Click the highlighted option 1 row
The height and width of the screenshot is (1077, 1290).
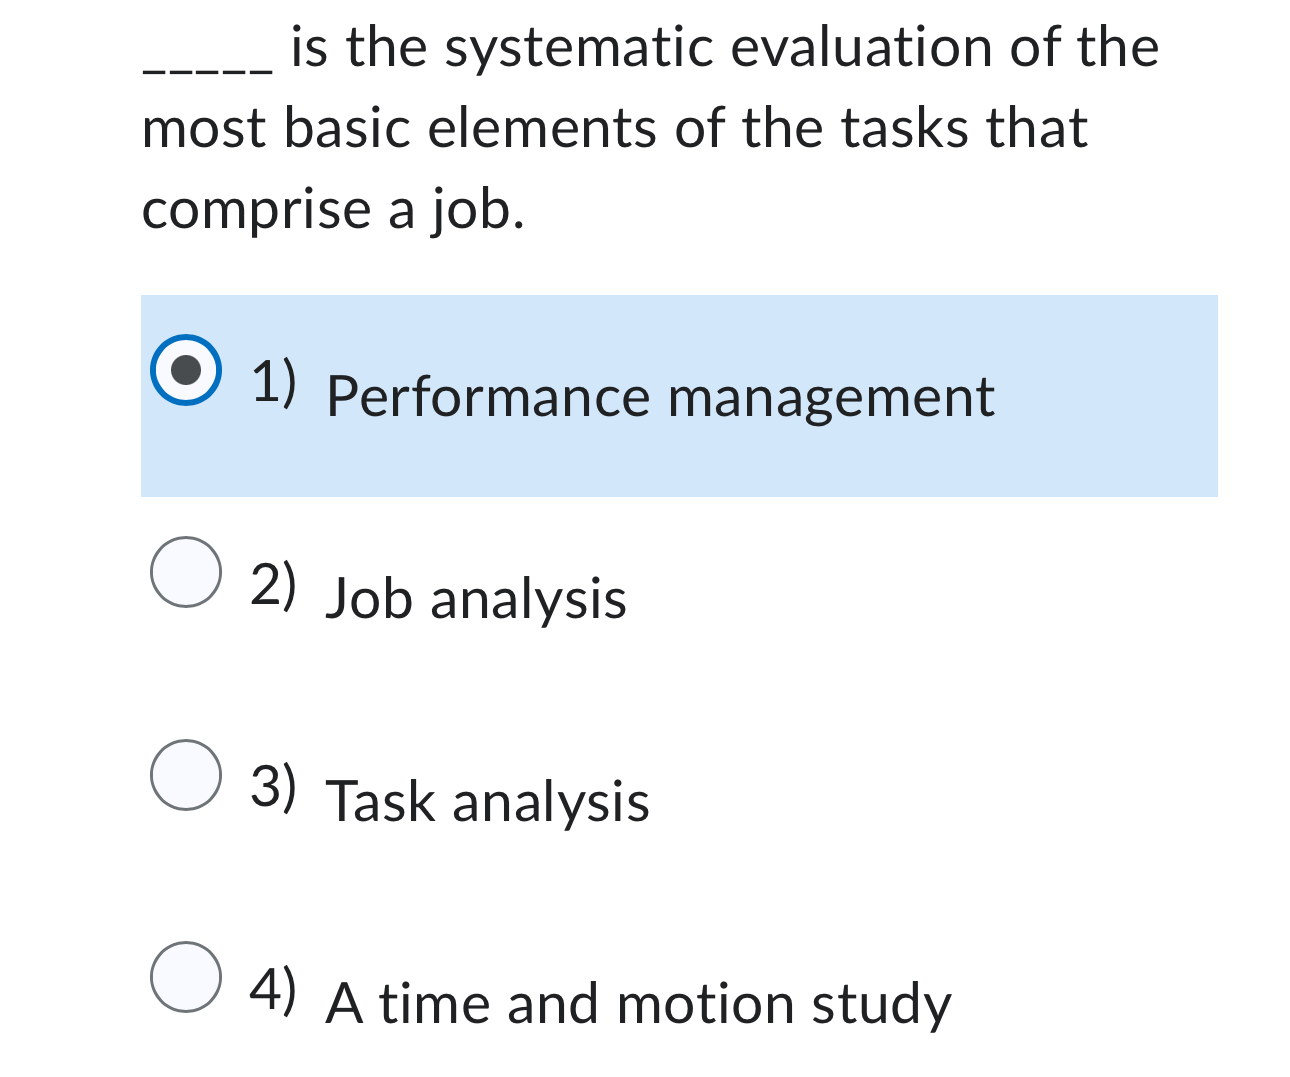pos(680,395)
